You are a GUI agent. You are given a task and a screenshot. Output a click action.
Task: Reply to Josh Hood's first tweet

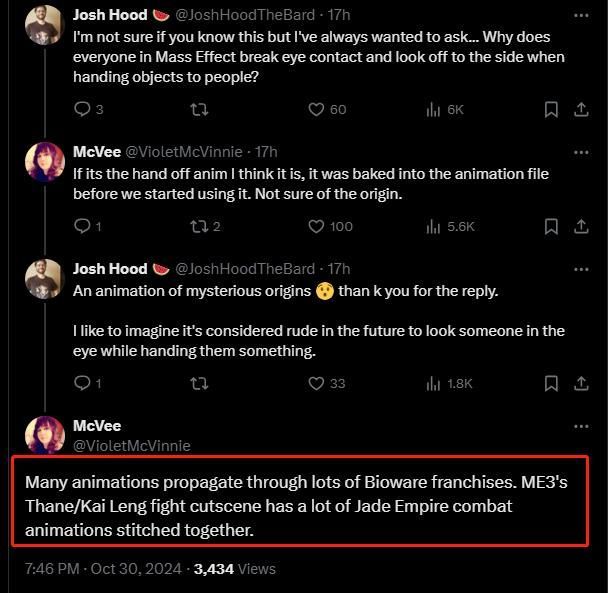(x=82, y=109)
